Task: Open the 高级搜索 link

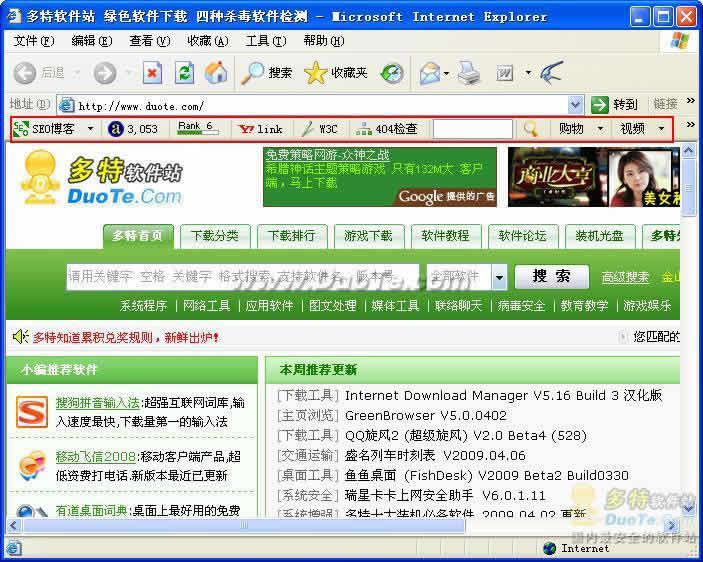Action: point(625,277)
